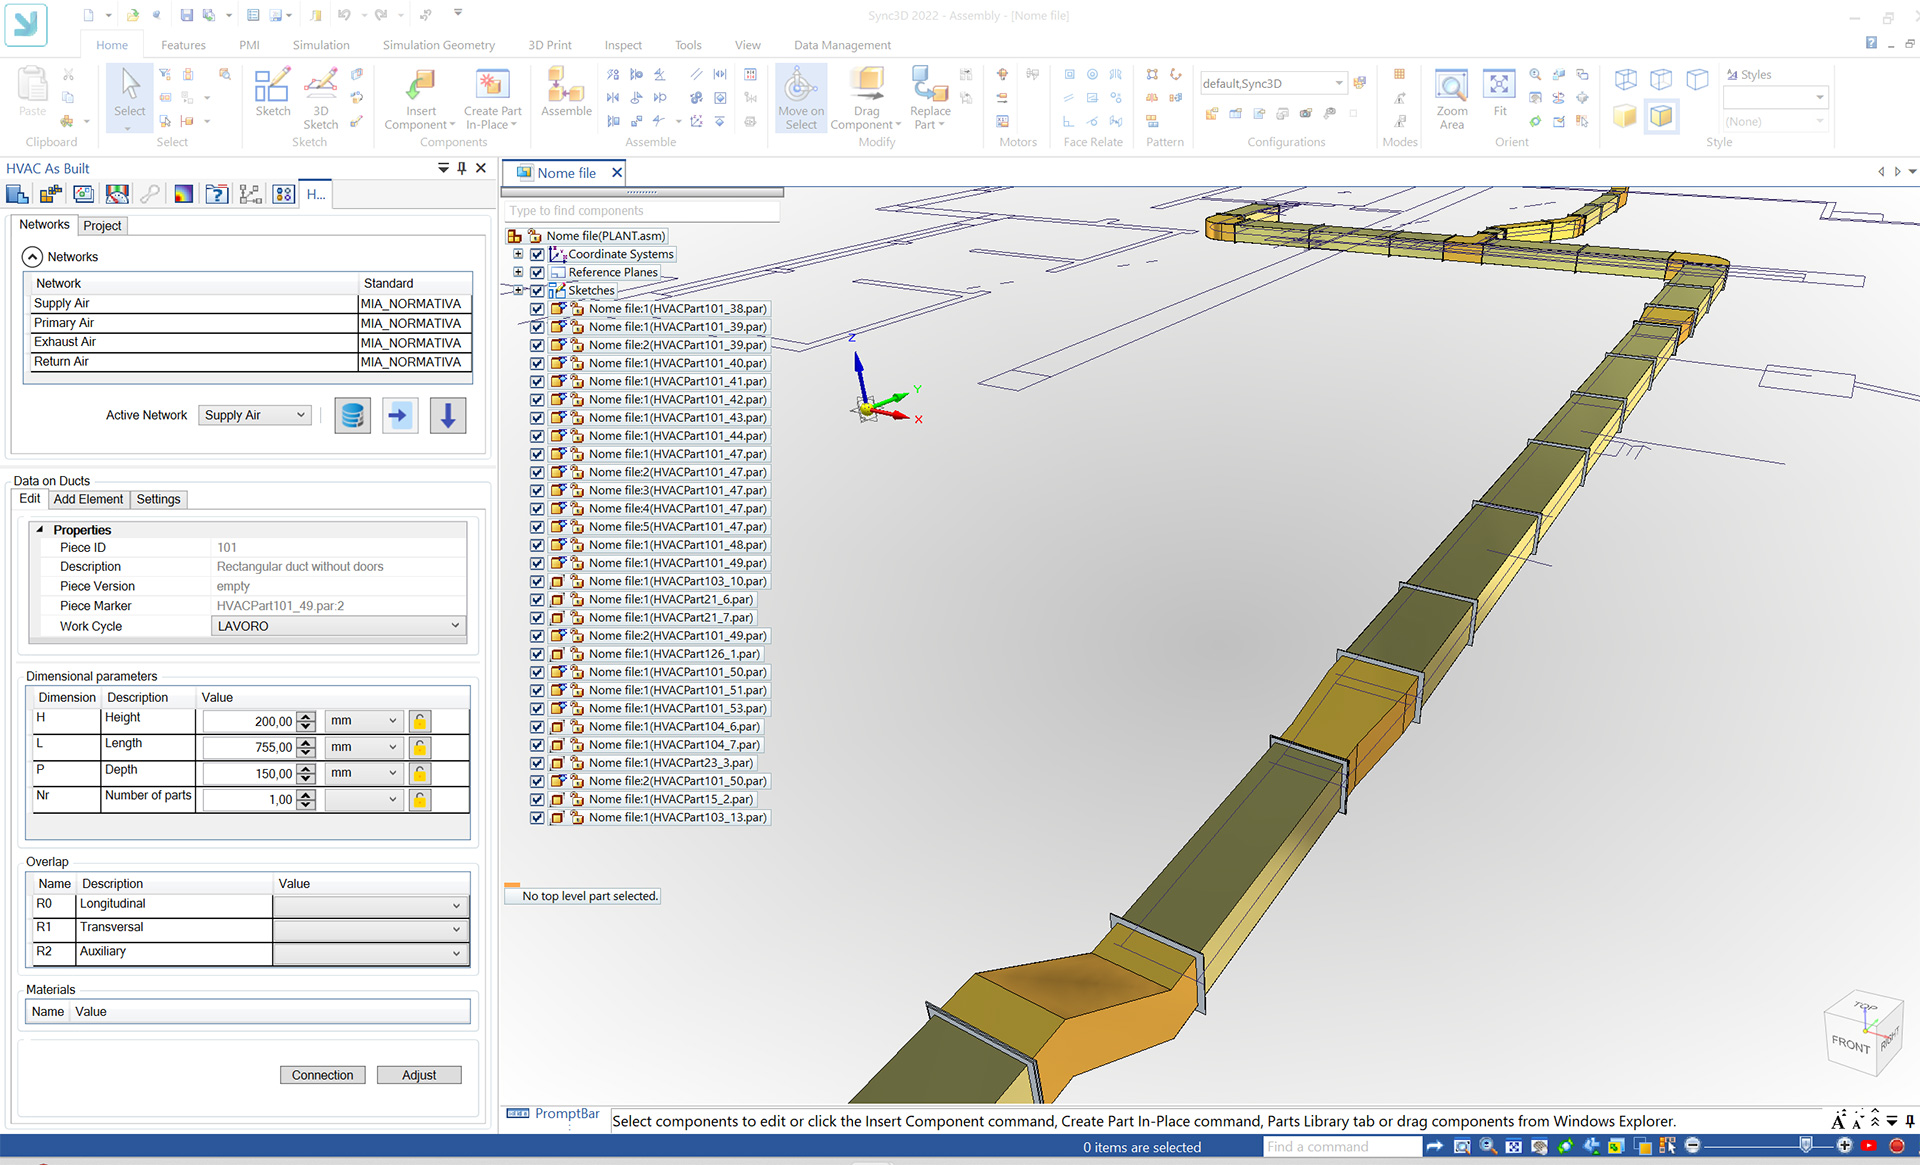
Task: Click the Connection button
Action: pos(322,1075)
